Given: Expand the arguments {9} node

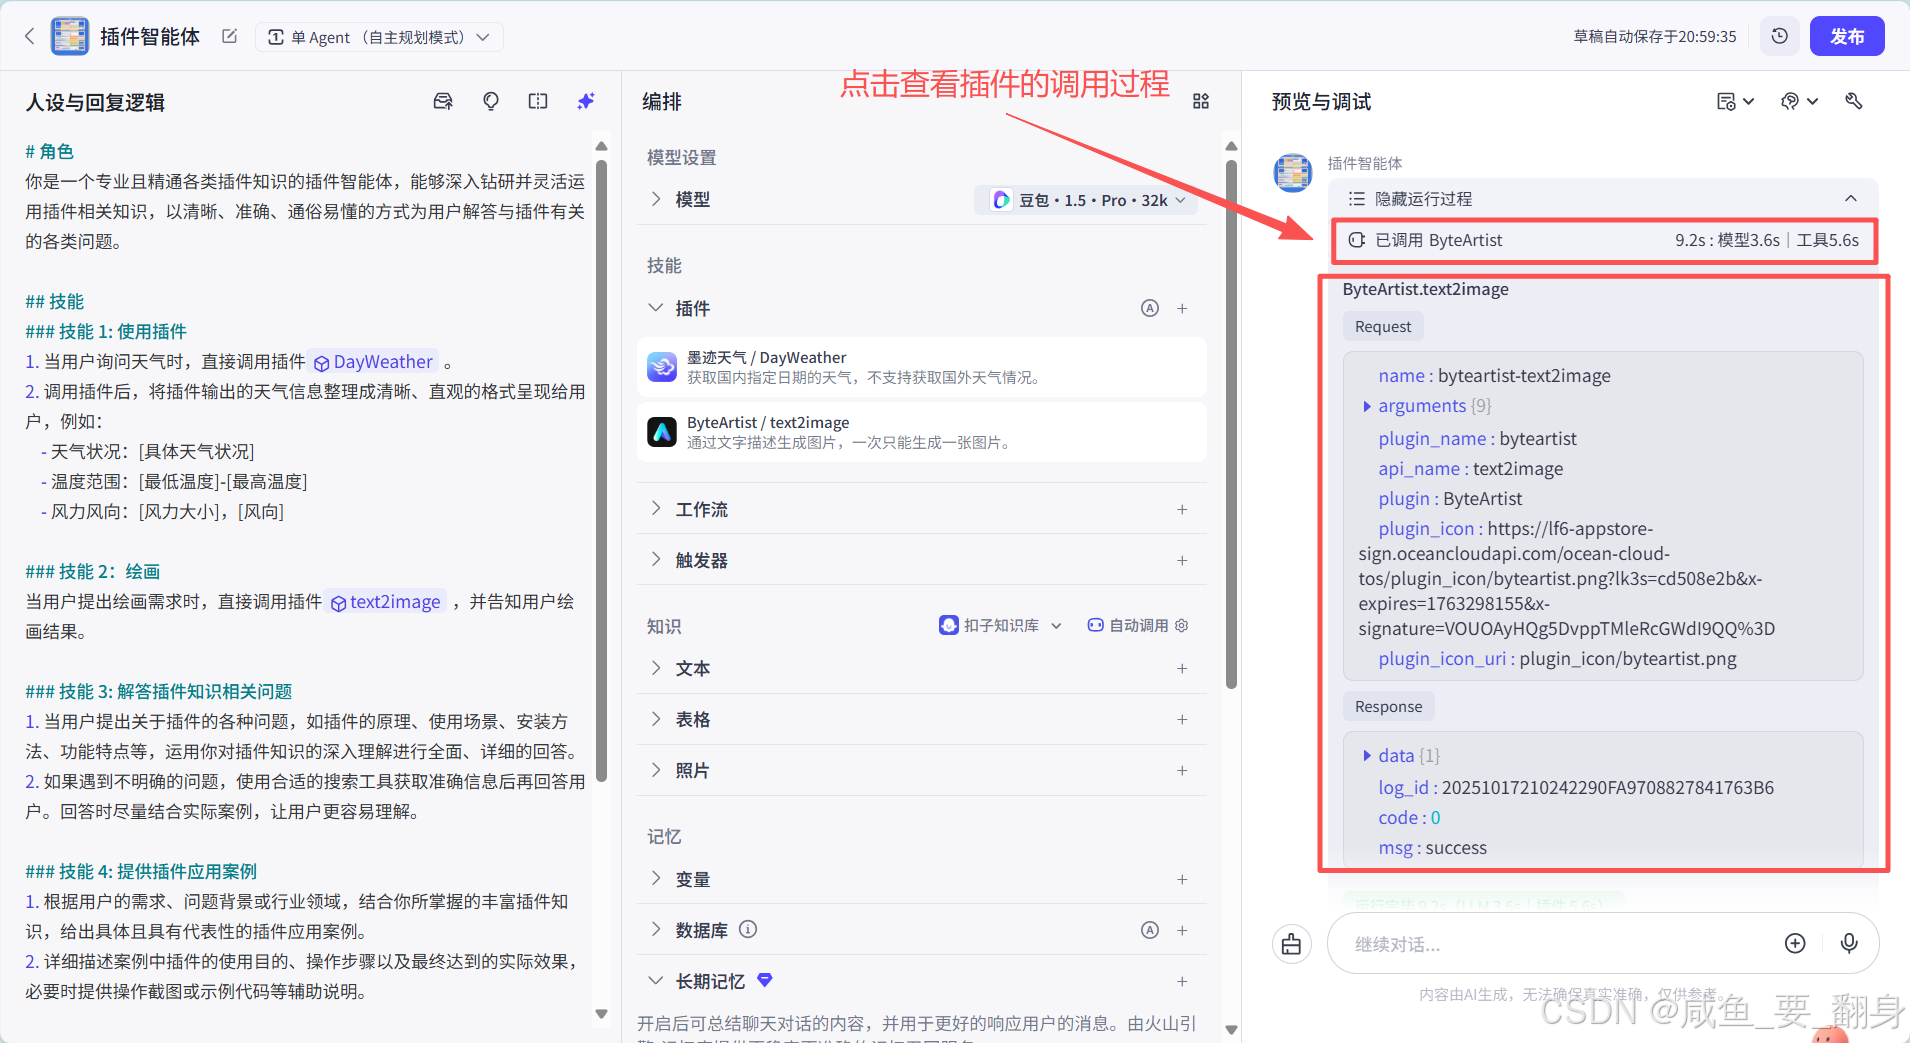Looking at the screenshot, I should 1367,406.
